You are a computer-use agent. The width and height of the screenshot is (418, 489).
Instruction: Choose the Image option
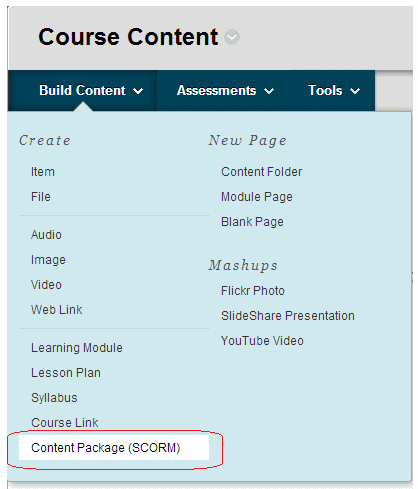click(x=48, y=260)
